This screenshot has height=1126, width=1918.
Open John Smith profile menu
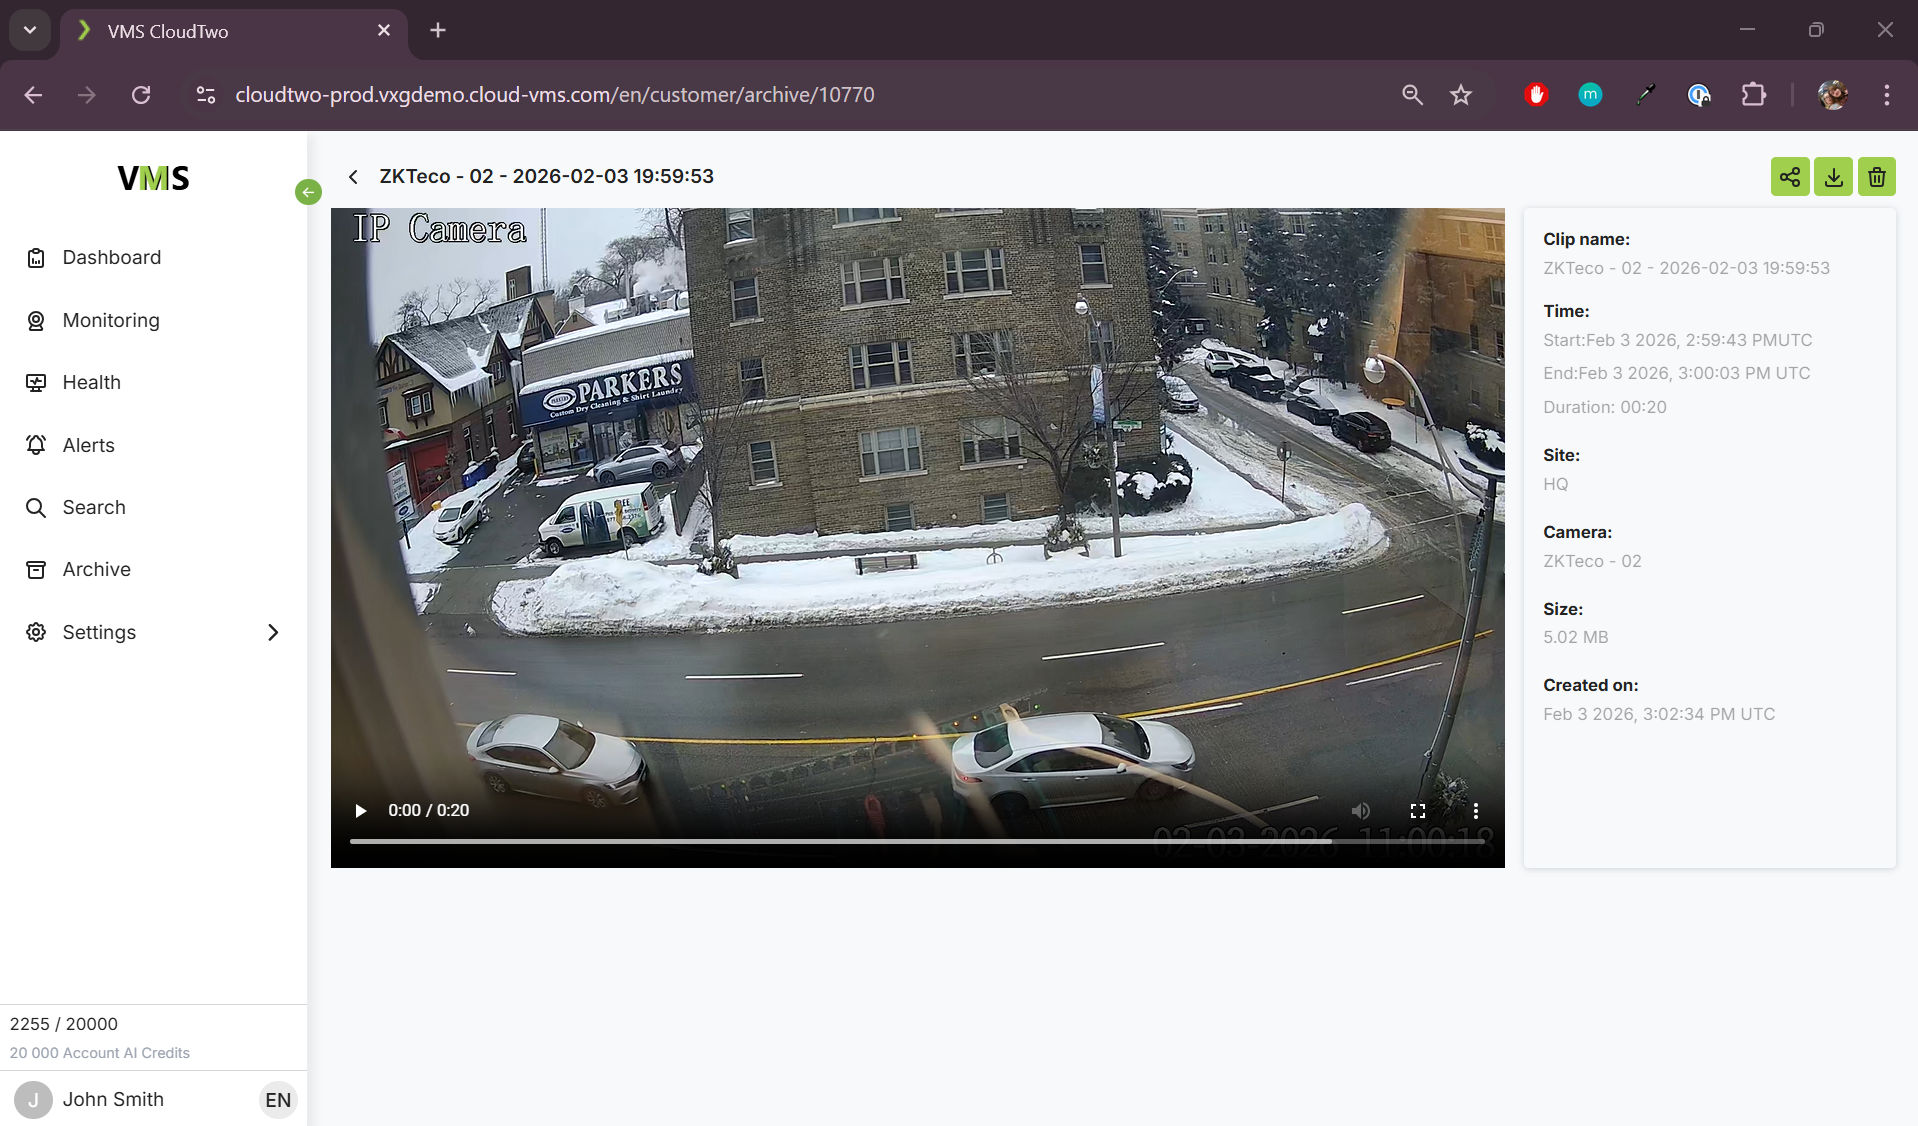113,1100
